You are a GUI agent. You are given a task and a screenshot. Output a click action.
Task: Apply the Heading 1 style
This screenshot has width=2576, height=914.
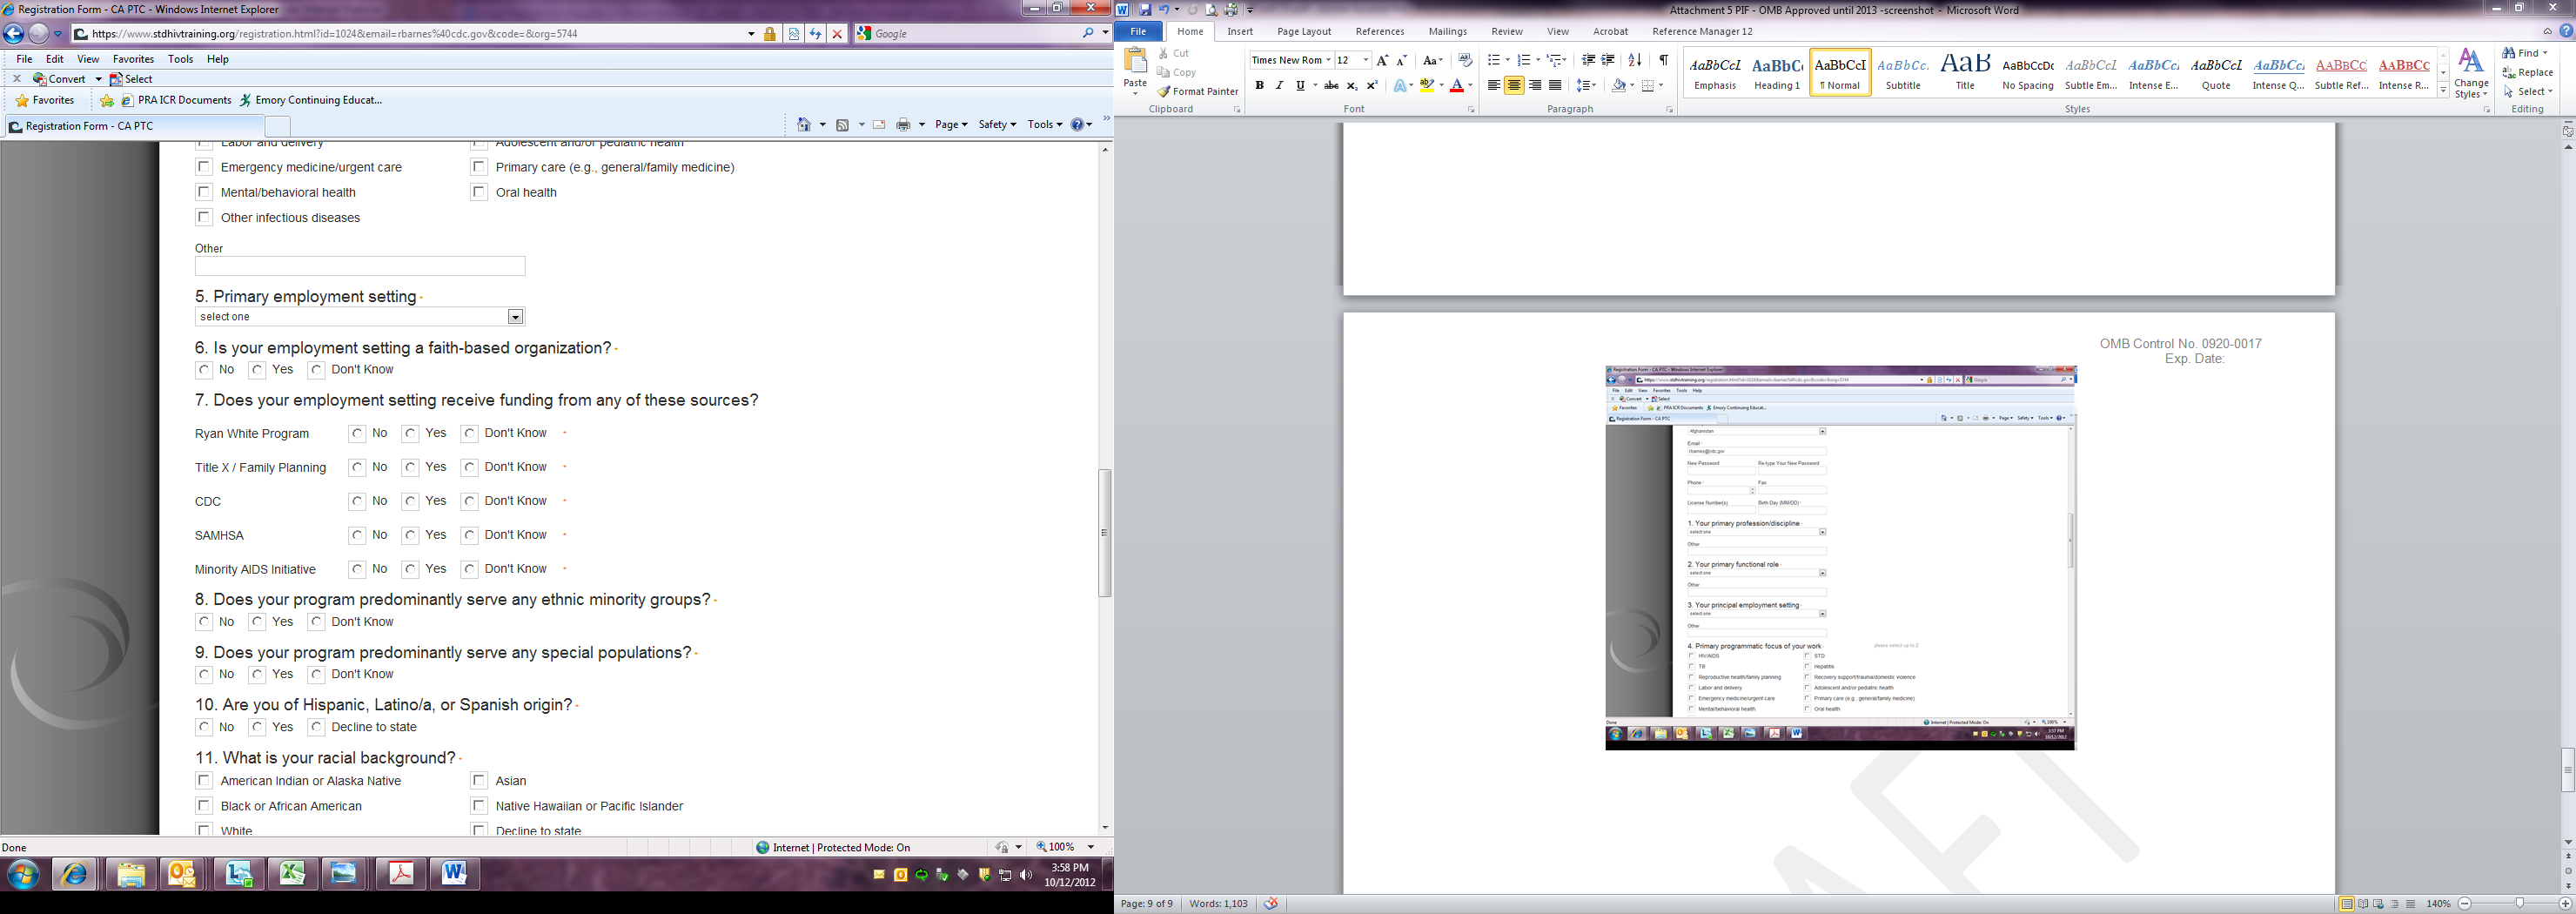pyautogui.click(x=1777, y=73)
